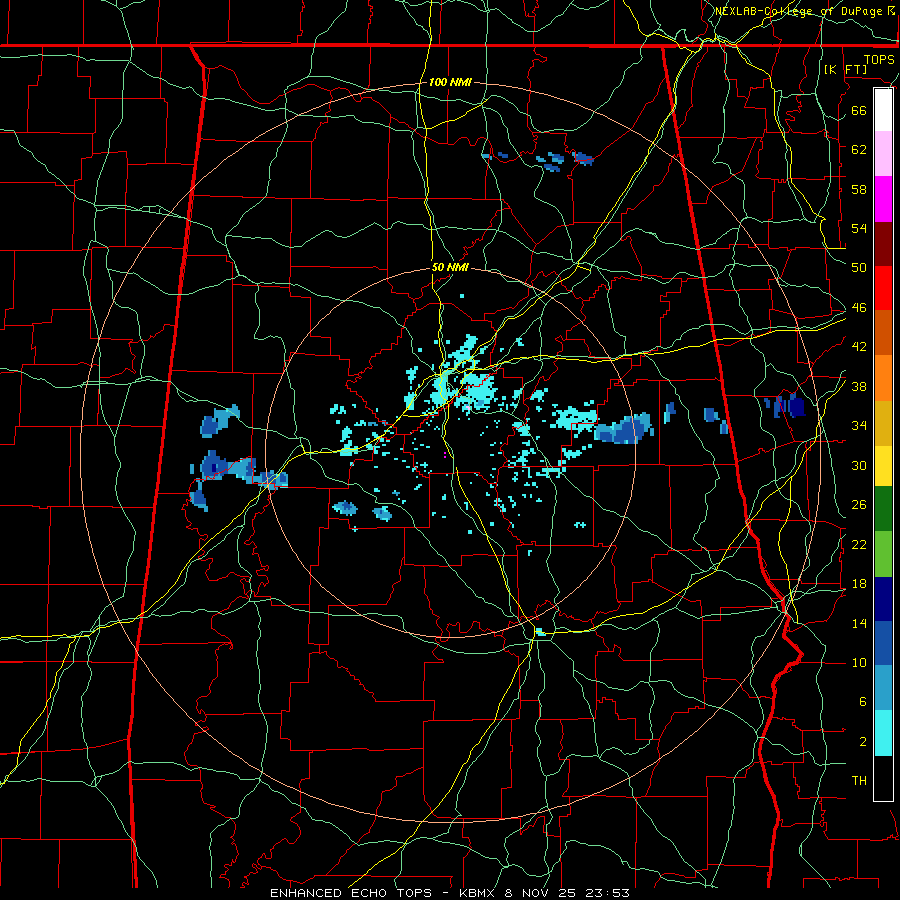Click the 'KBMX' radar site identifier
Viewport: 900px width, 900px height.
pos(479,893)
